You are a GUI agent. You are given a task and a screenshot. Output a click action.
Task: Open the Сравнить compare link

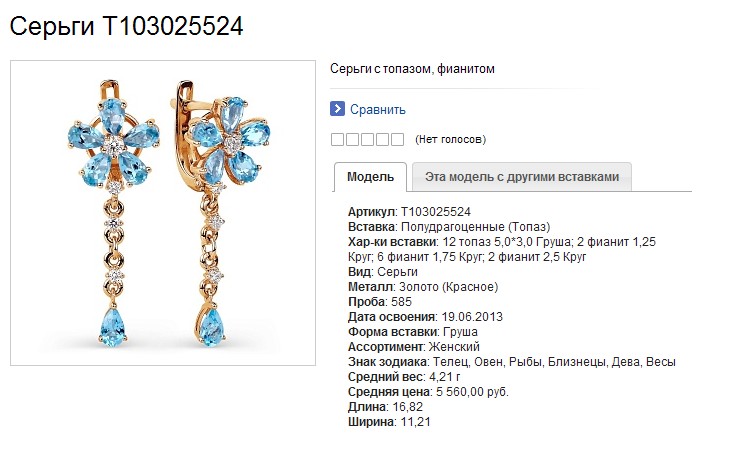(378, 110)
